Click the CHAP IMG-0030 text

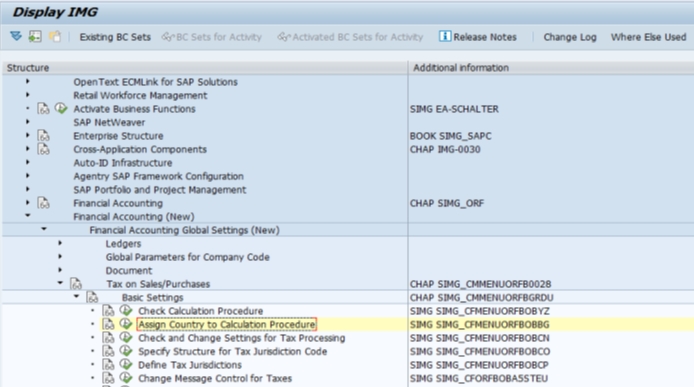pyautogui.click(x=445, y=150)
